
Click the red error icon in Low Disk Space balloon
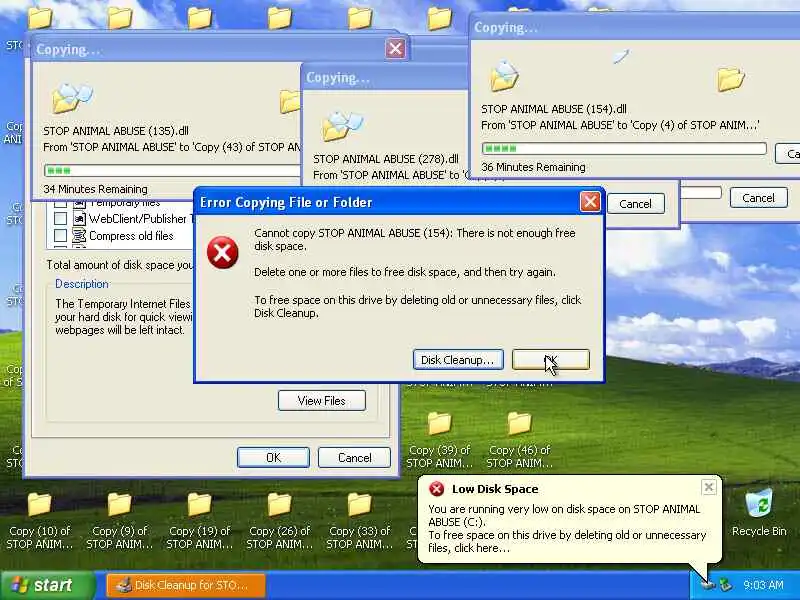(436, 489)
